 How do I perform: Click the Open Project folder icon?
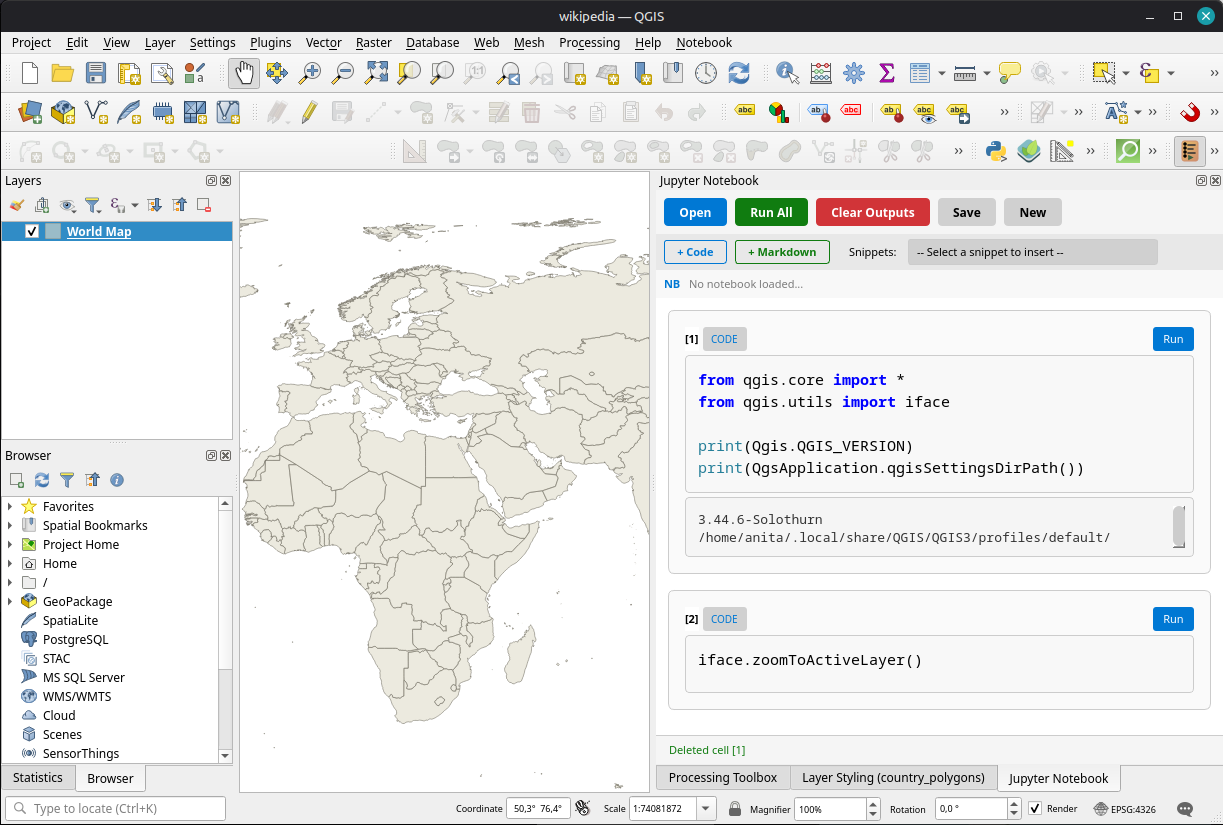tap(63, 73)
